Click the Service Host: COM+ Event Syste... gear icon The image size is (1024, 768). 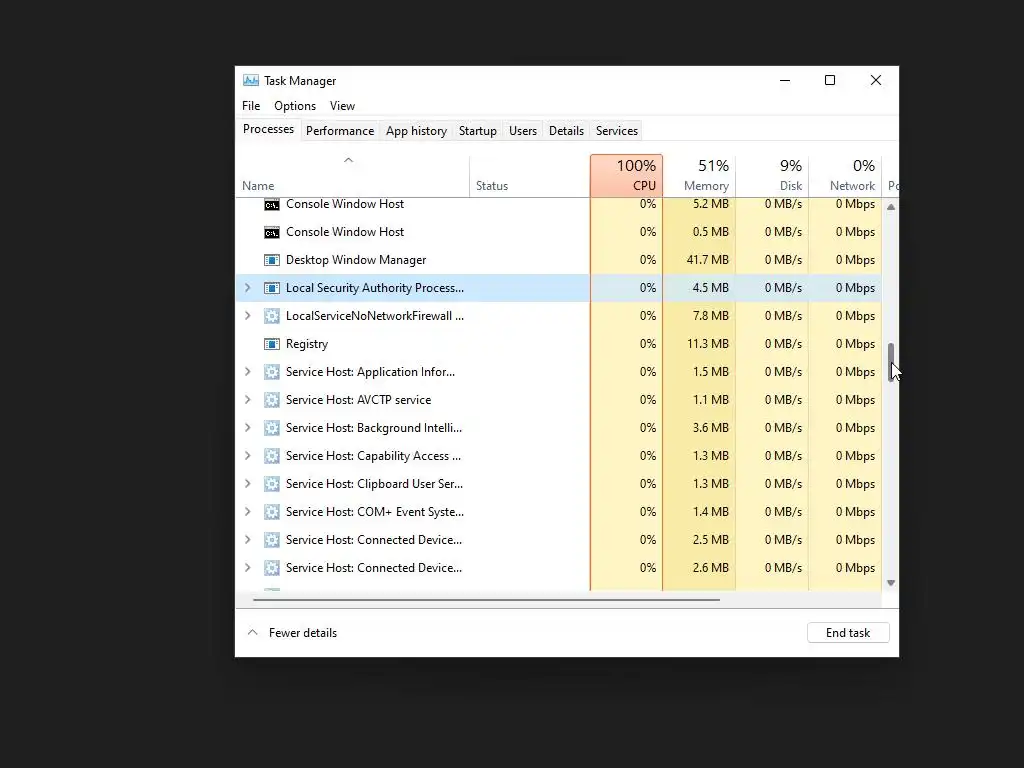(272, 512)
